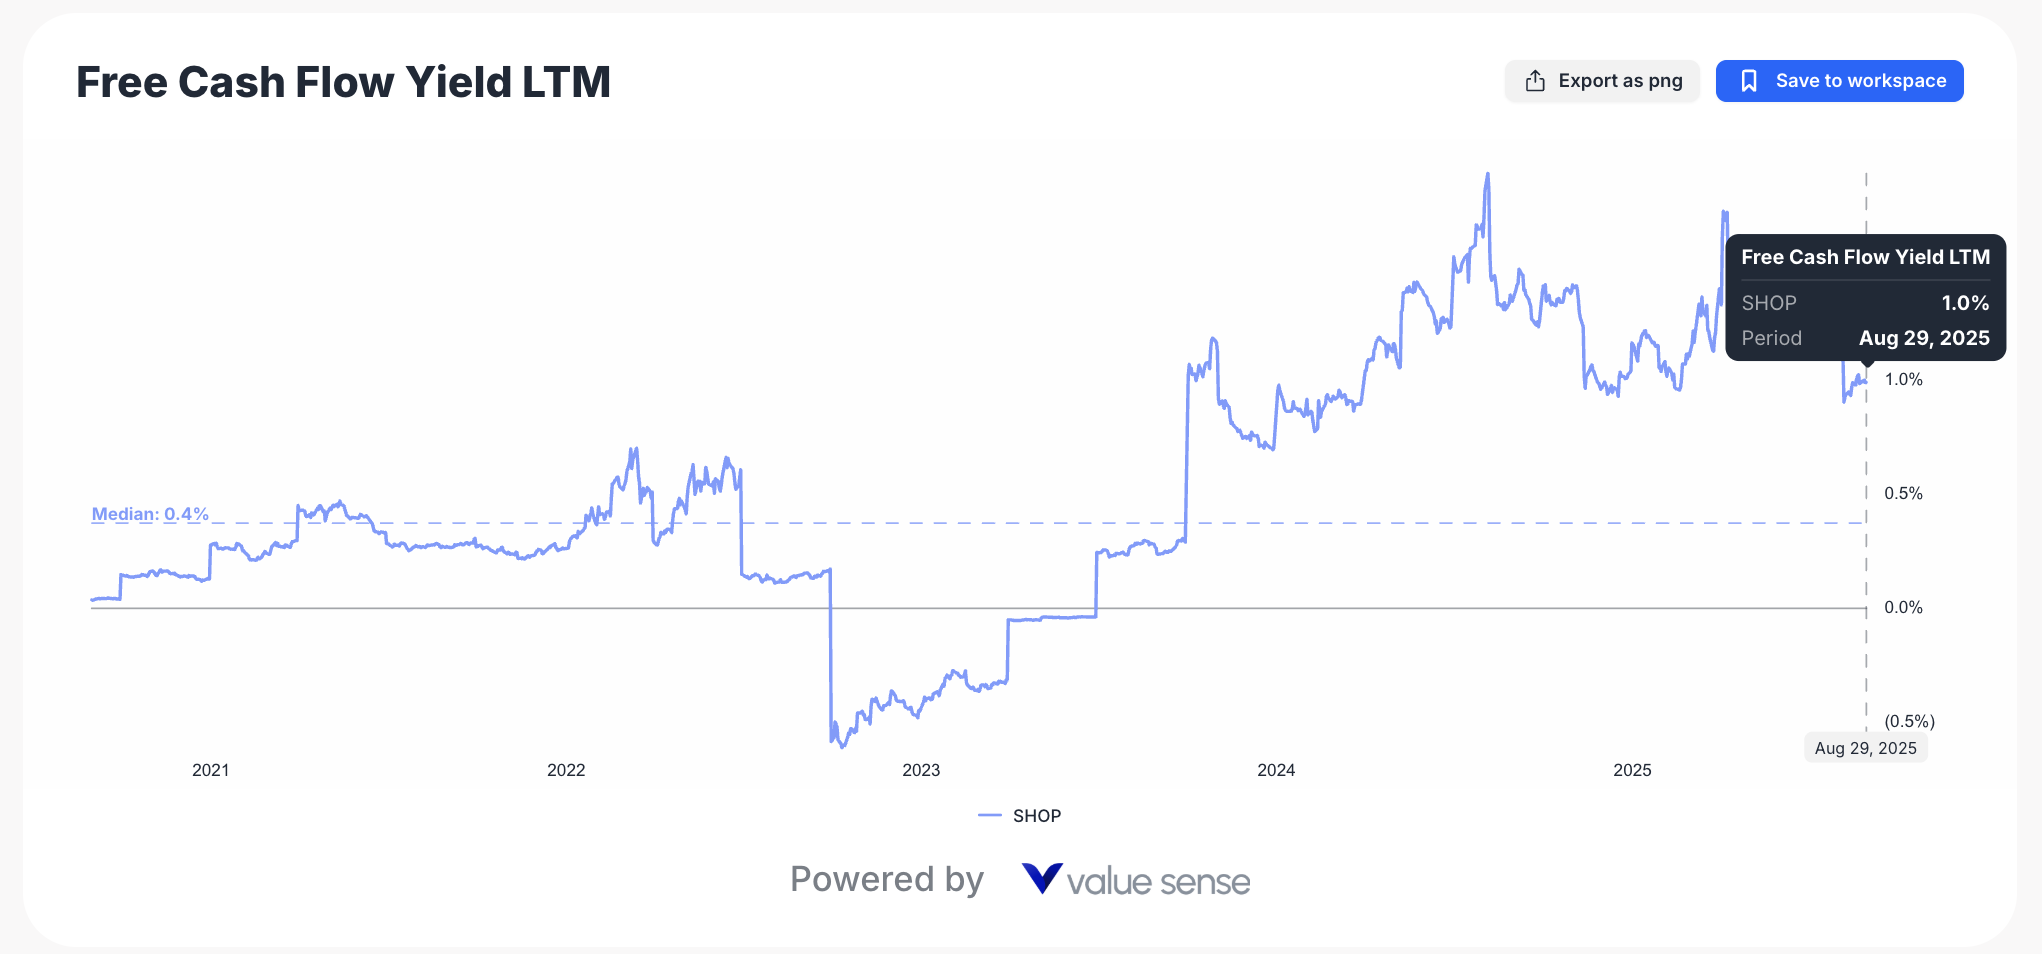Toggle visibility of the Median 0.4% reference line

pyautogui.click(x=148, y=513)
